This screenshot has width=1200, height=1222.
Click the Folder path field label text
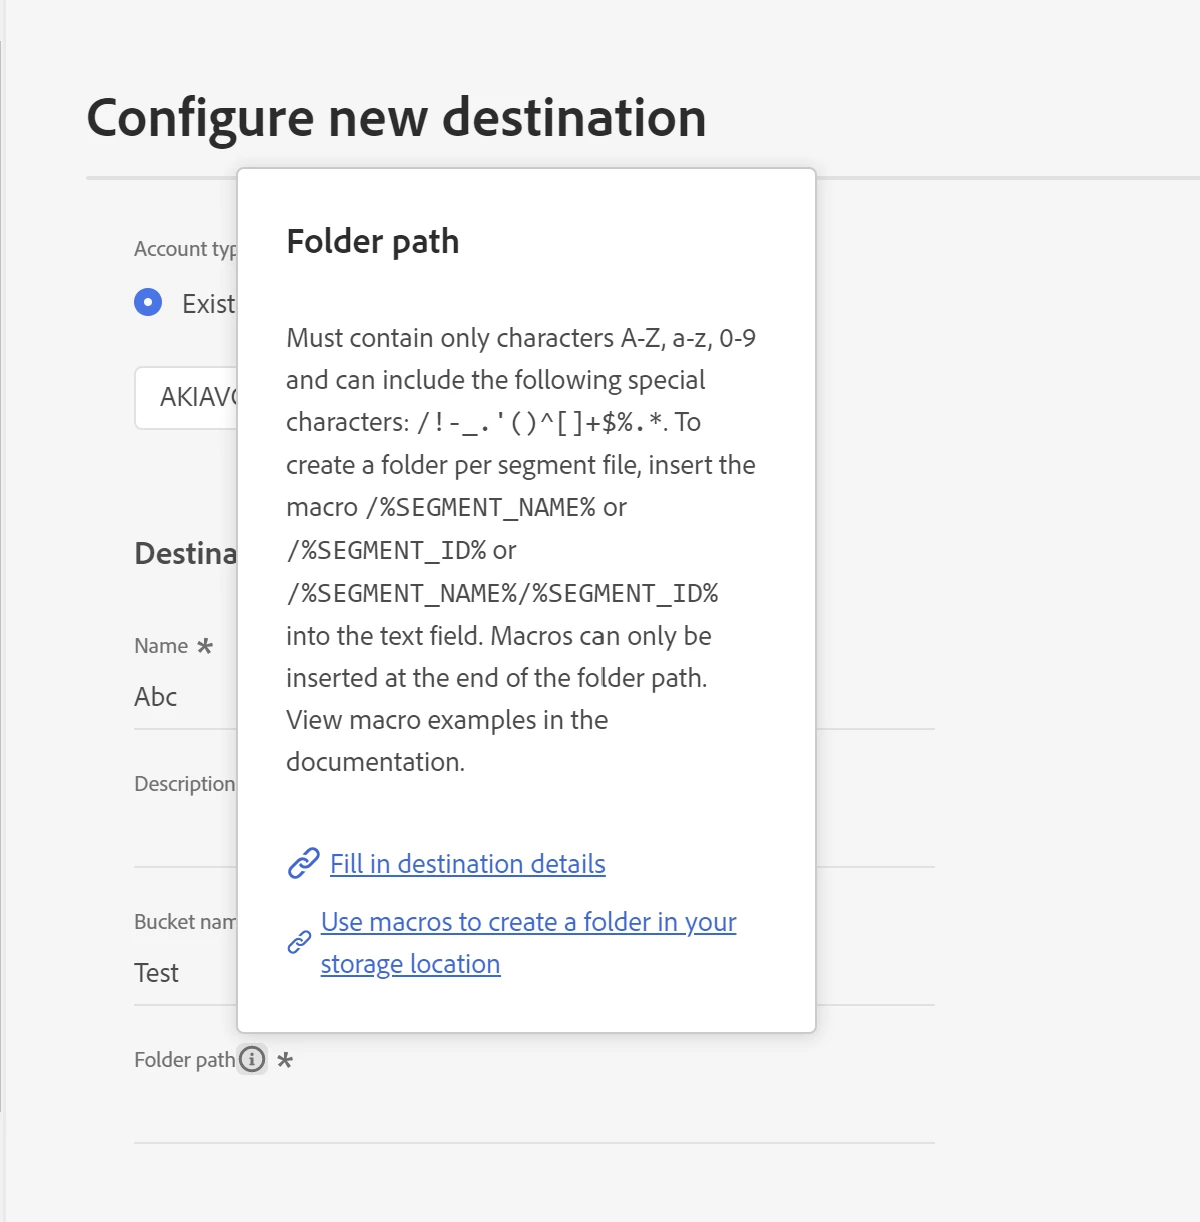point(184,1060)
